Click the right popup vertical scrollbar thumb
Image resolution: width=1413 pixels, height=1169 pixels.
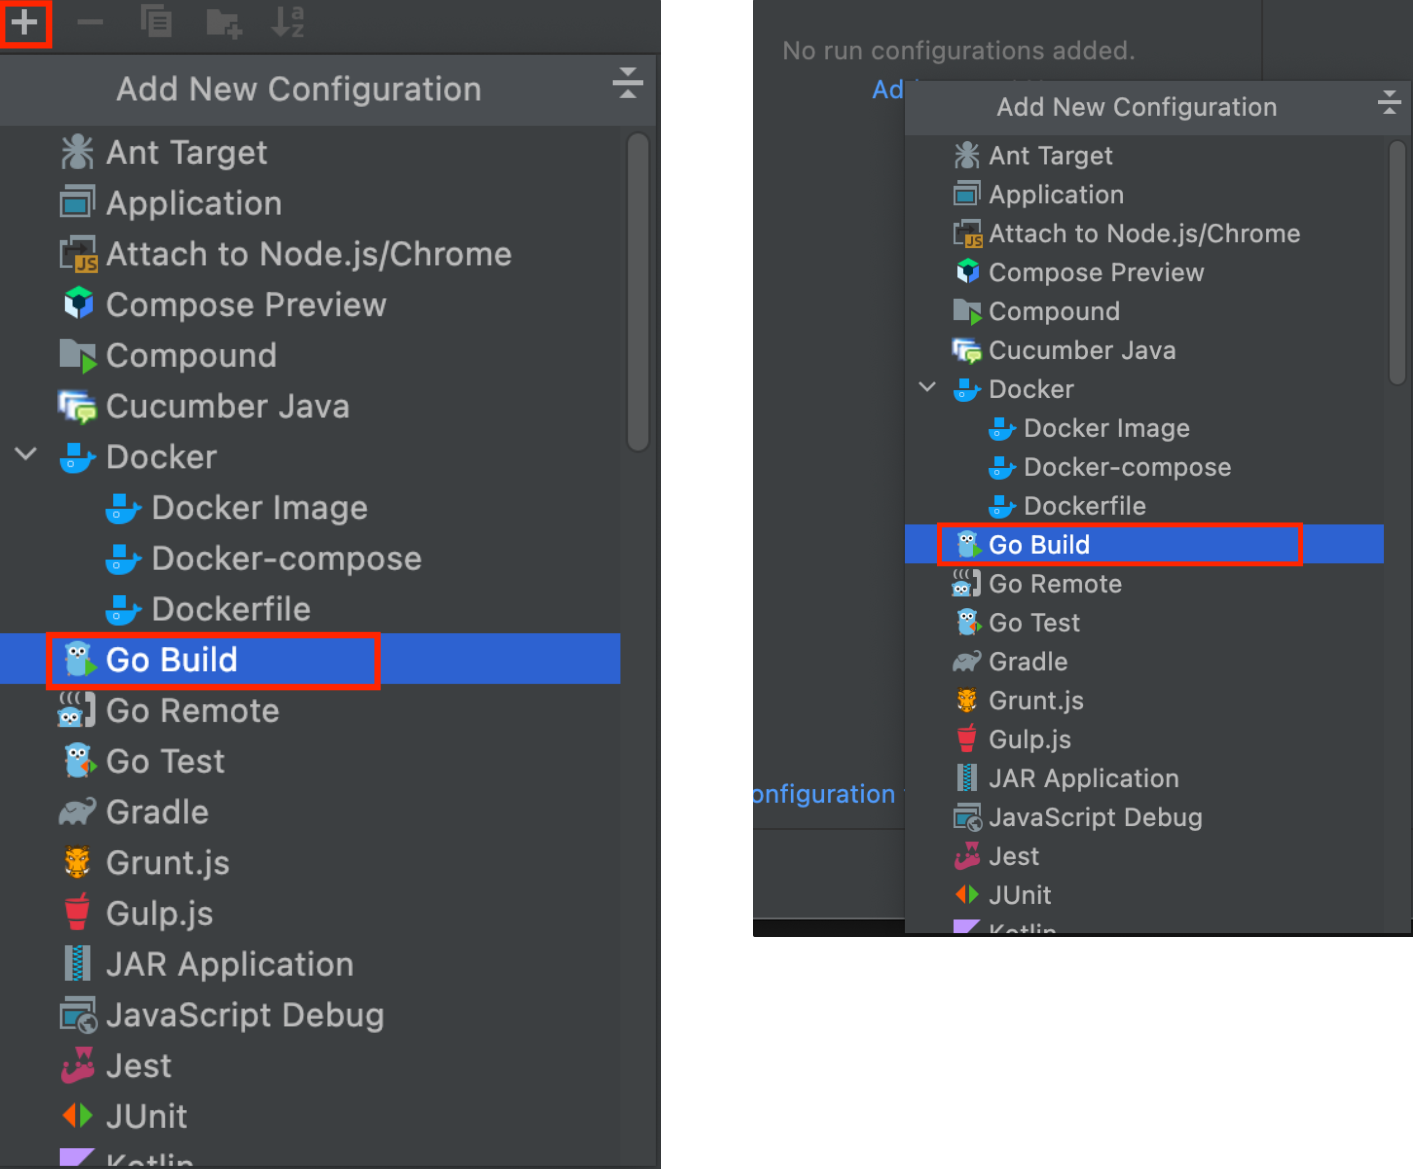click(x=1397, y=262)
